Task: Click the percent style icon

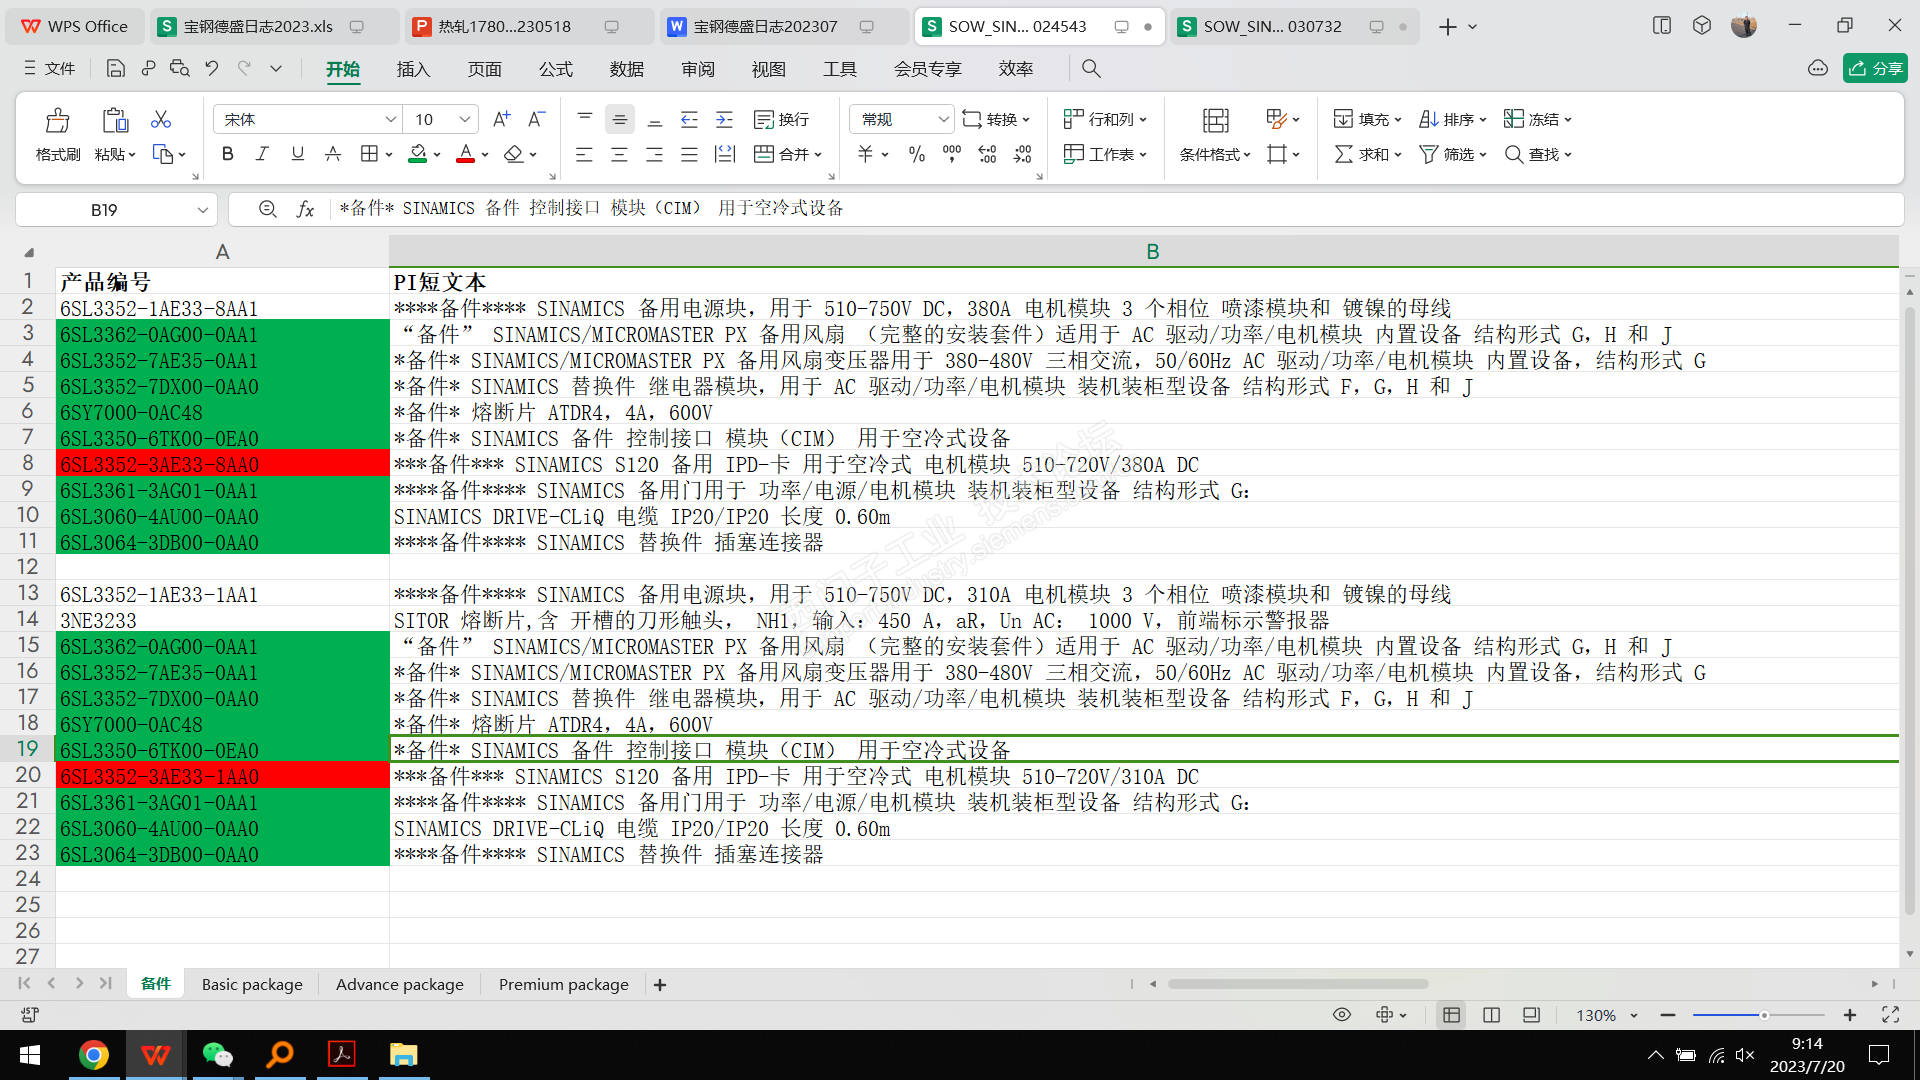Action: (x=916, y=154)
